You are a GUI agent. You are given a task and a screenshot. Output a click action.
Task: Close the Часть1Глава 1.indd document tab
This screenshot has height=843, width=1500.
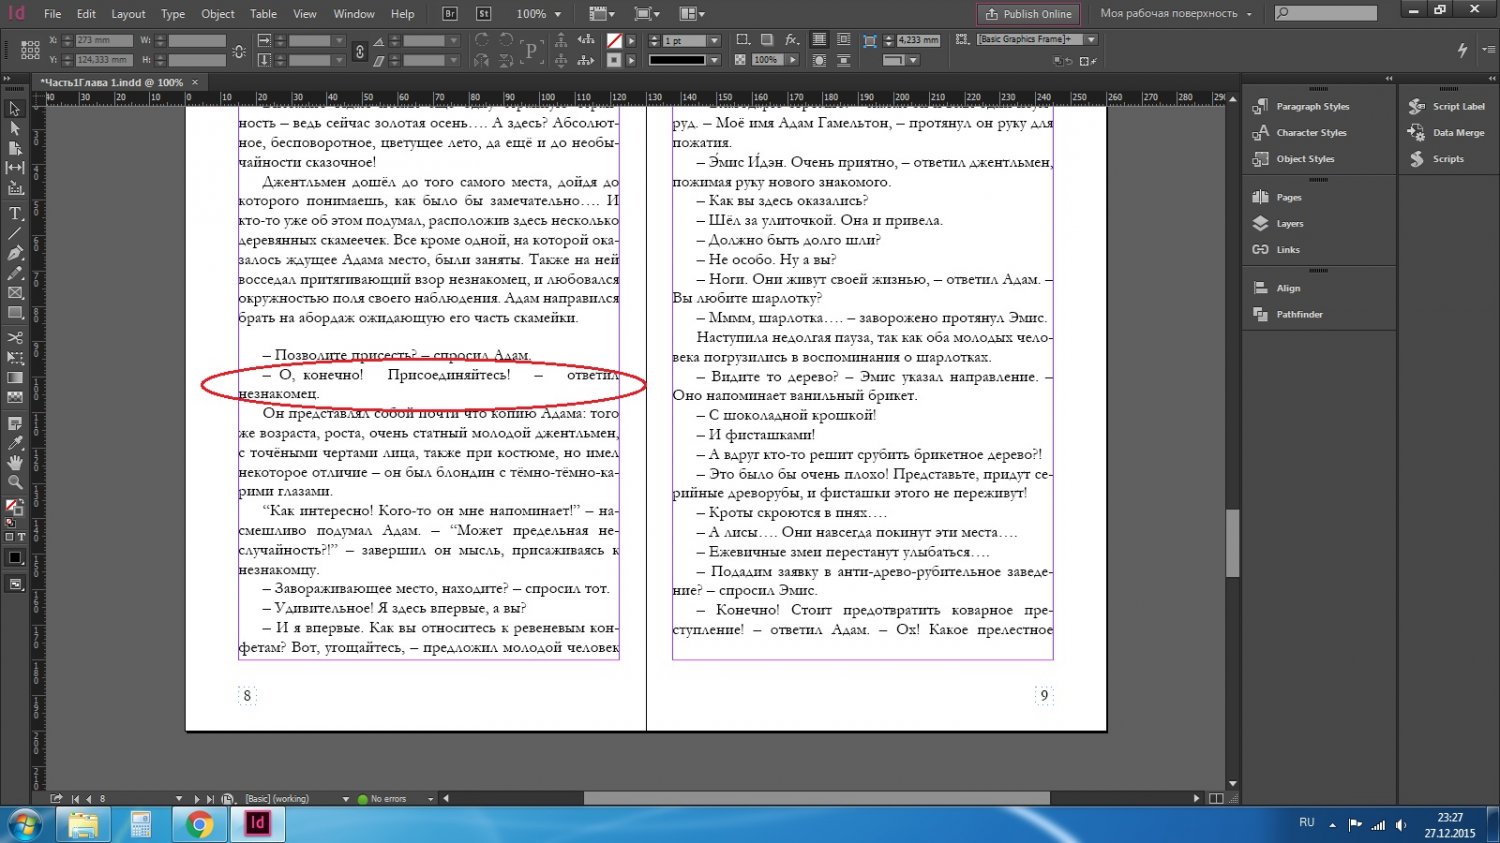(195, 82)
